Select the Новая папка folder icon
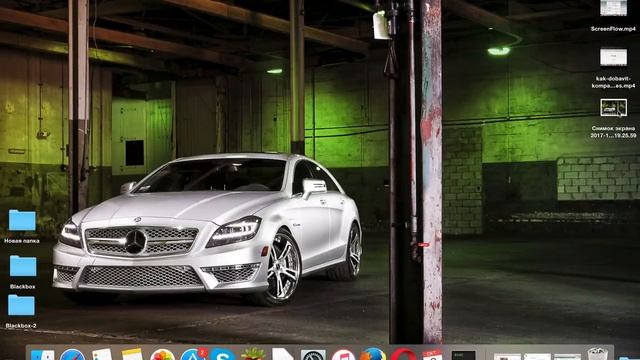The image size is (640, 360). (22, 220)
